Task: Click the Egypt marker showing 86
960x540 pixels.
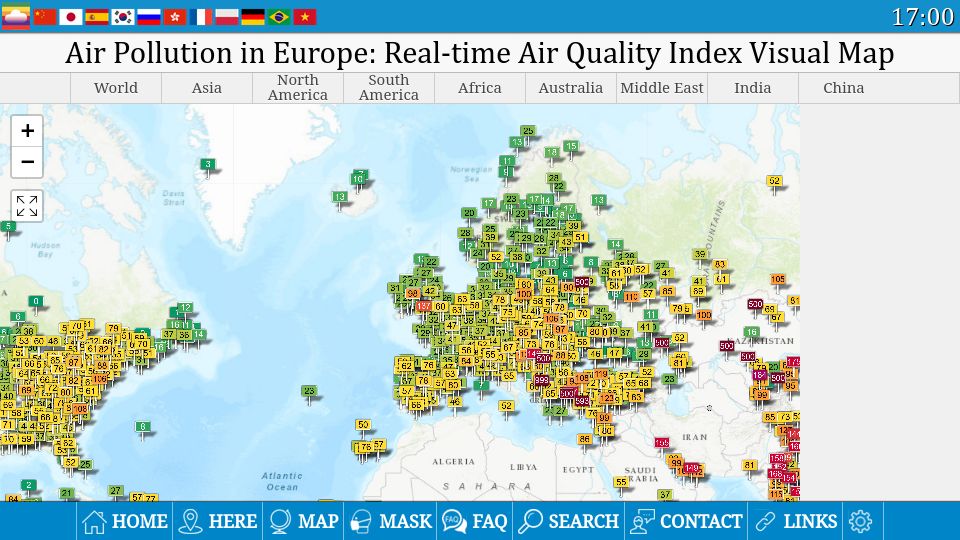Action: (x=585, y=439)
